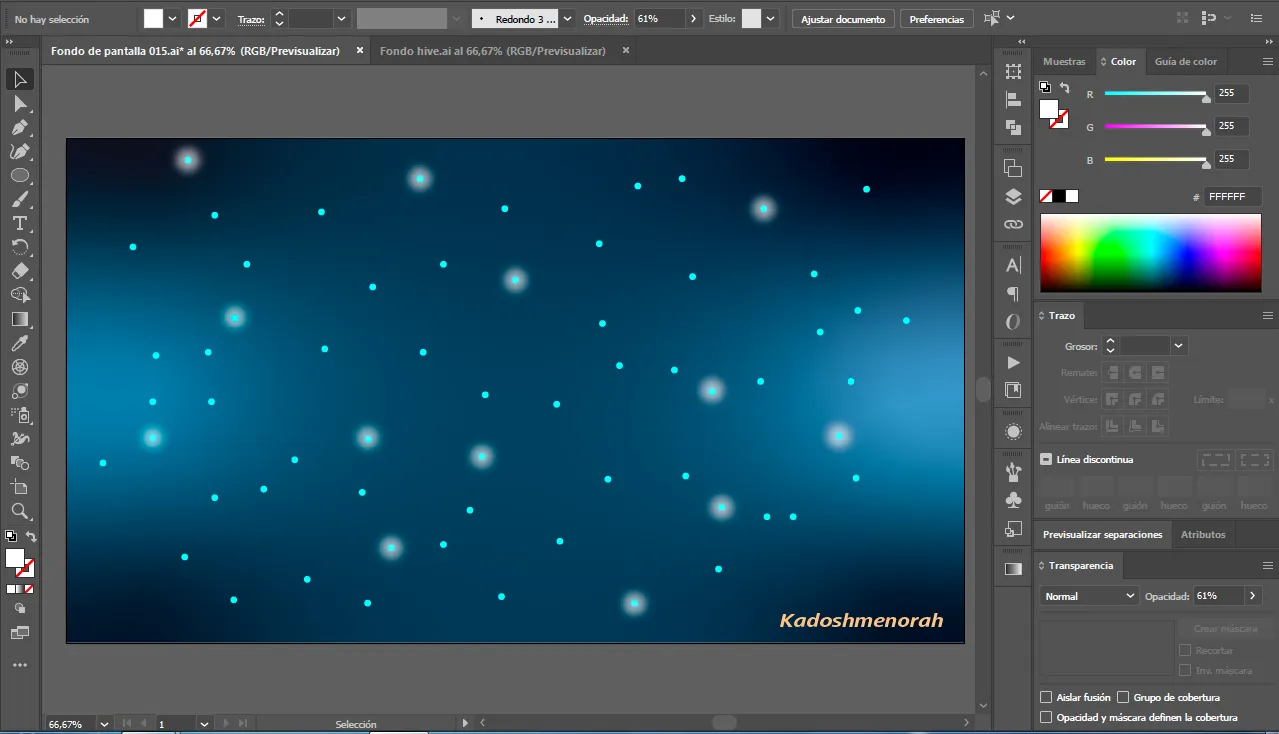Click the Ajustar documento button
This screenshot has width=1279, height=734.
pos(843,19)
